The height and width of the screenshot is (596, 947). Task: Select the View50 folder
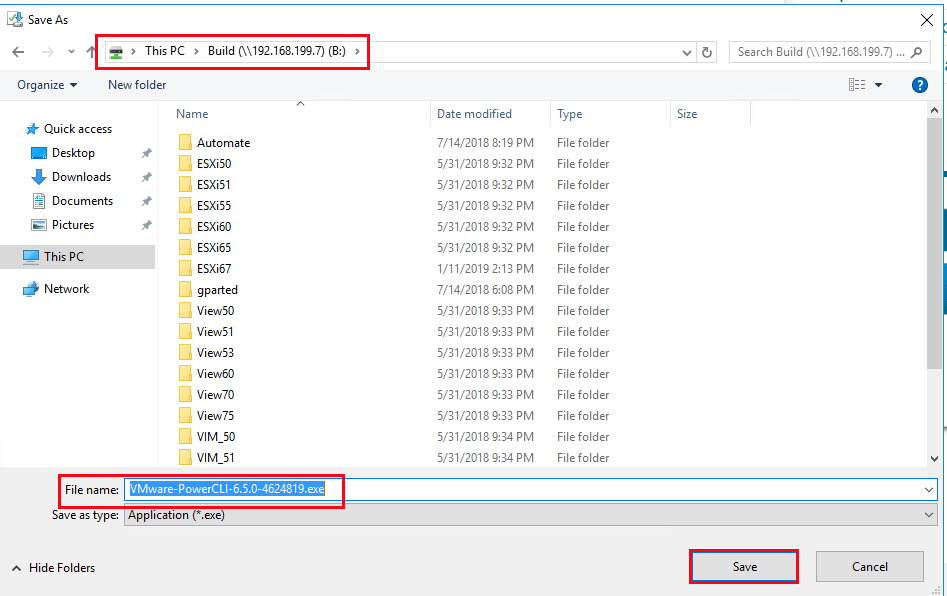[x=215, y=310]
